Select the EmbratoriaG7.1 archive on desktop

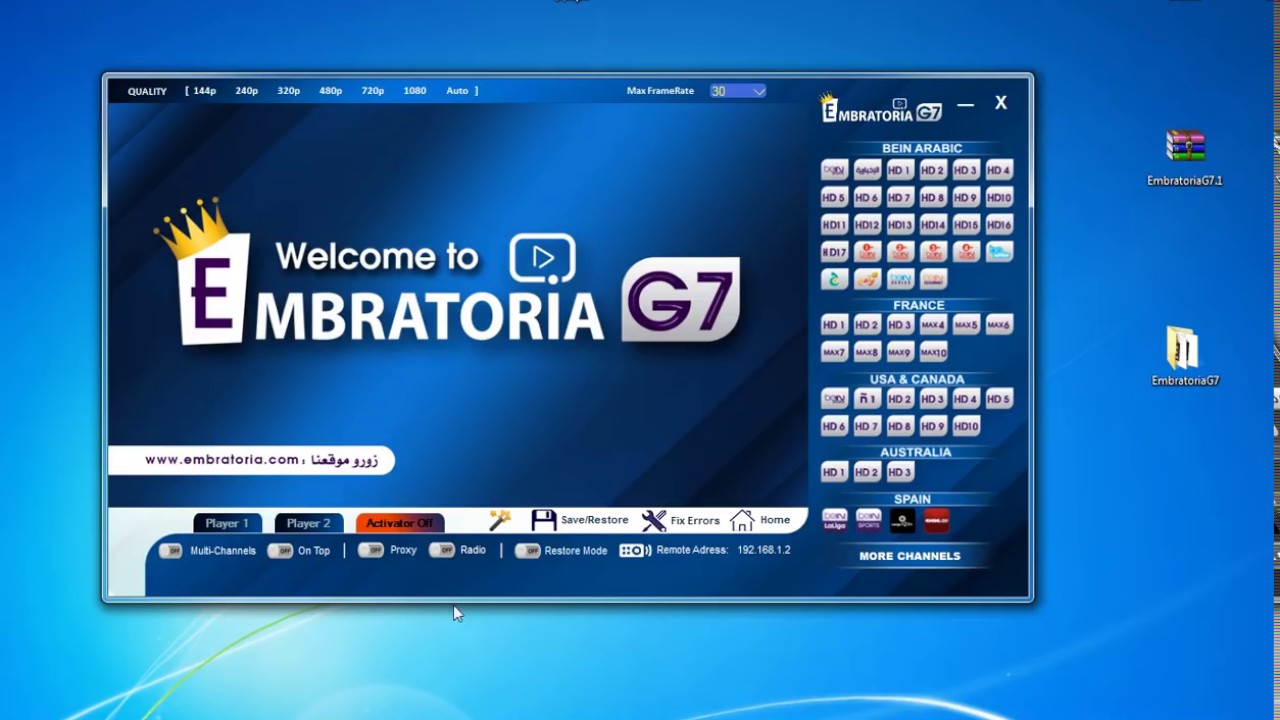(1185, 158)
